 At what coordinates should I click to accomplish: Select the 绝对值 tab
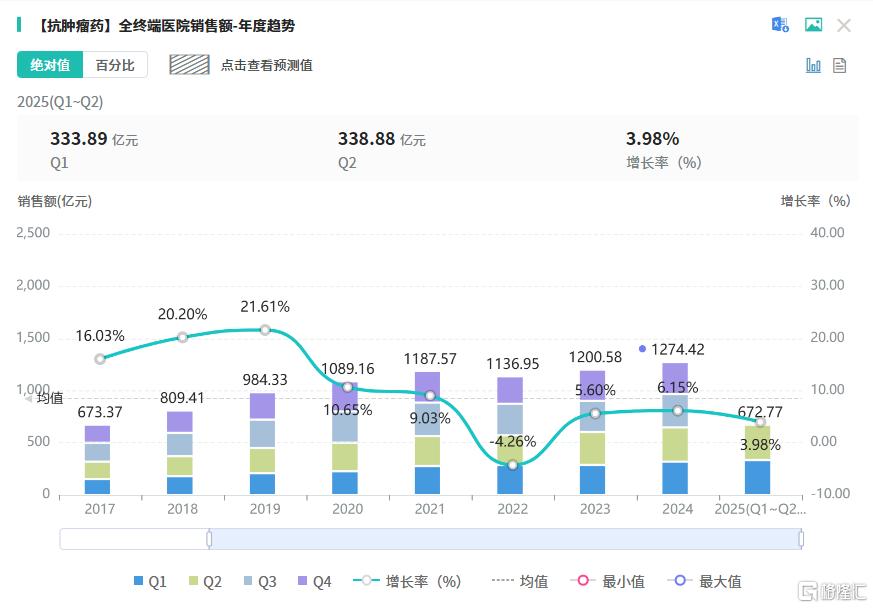(50, 65)
